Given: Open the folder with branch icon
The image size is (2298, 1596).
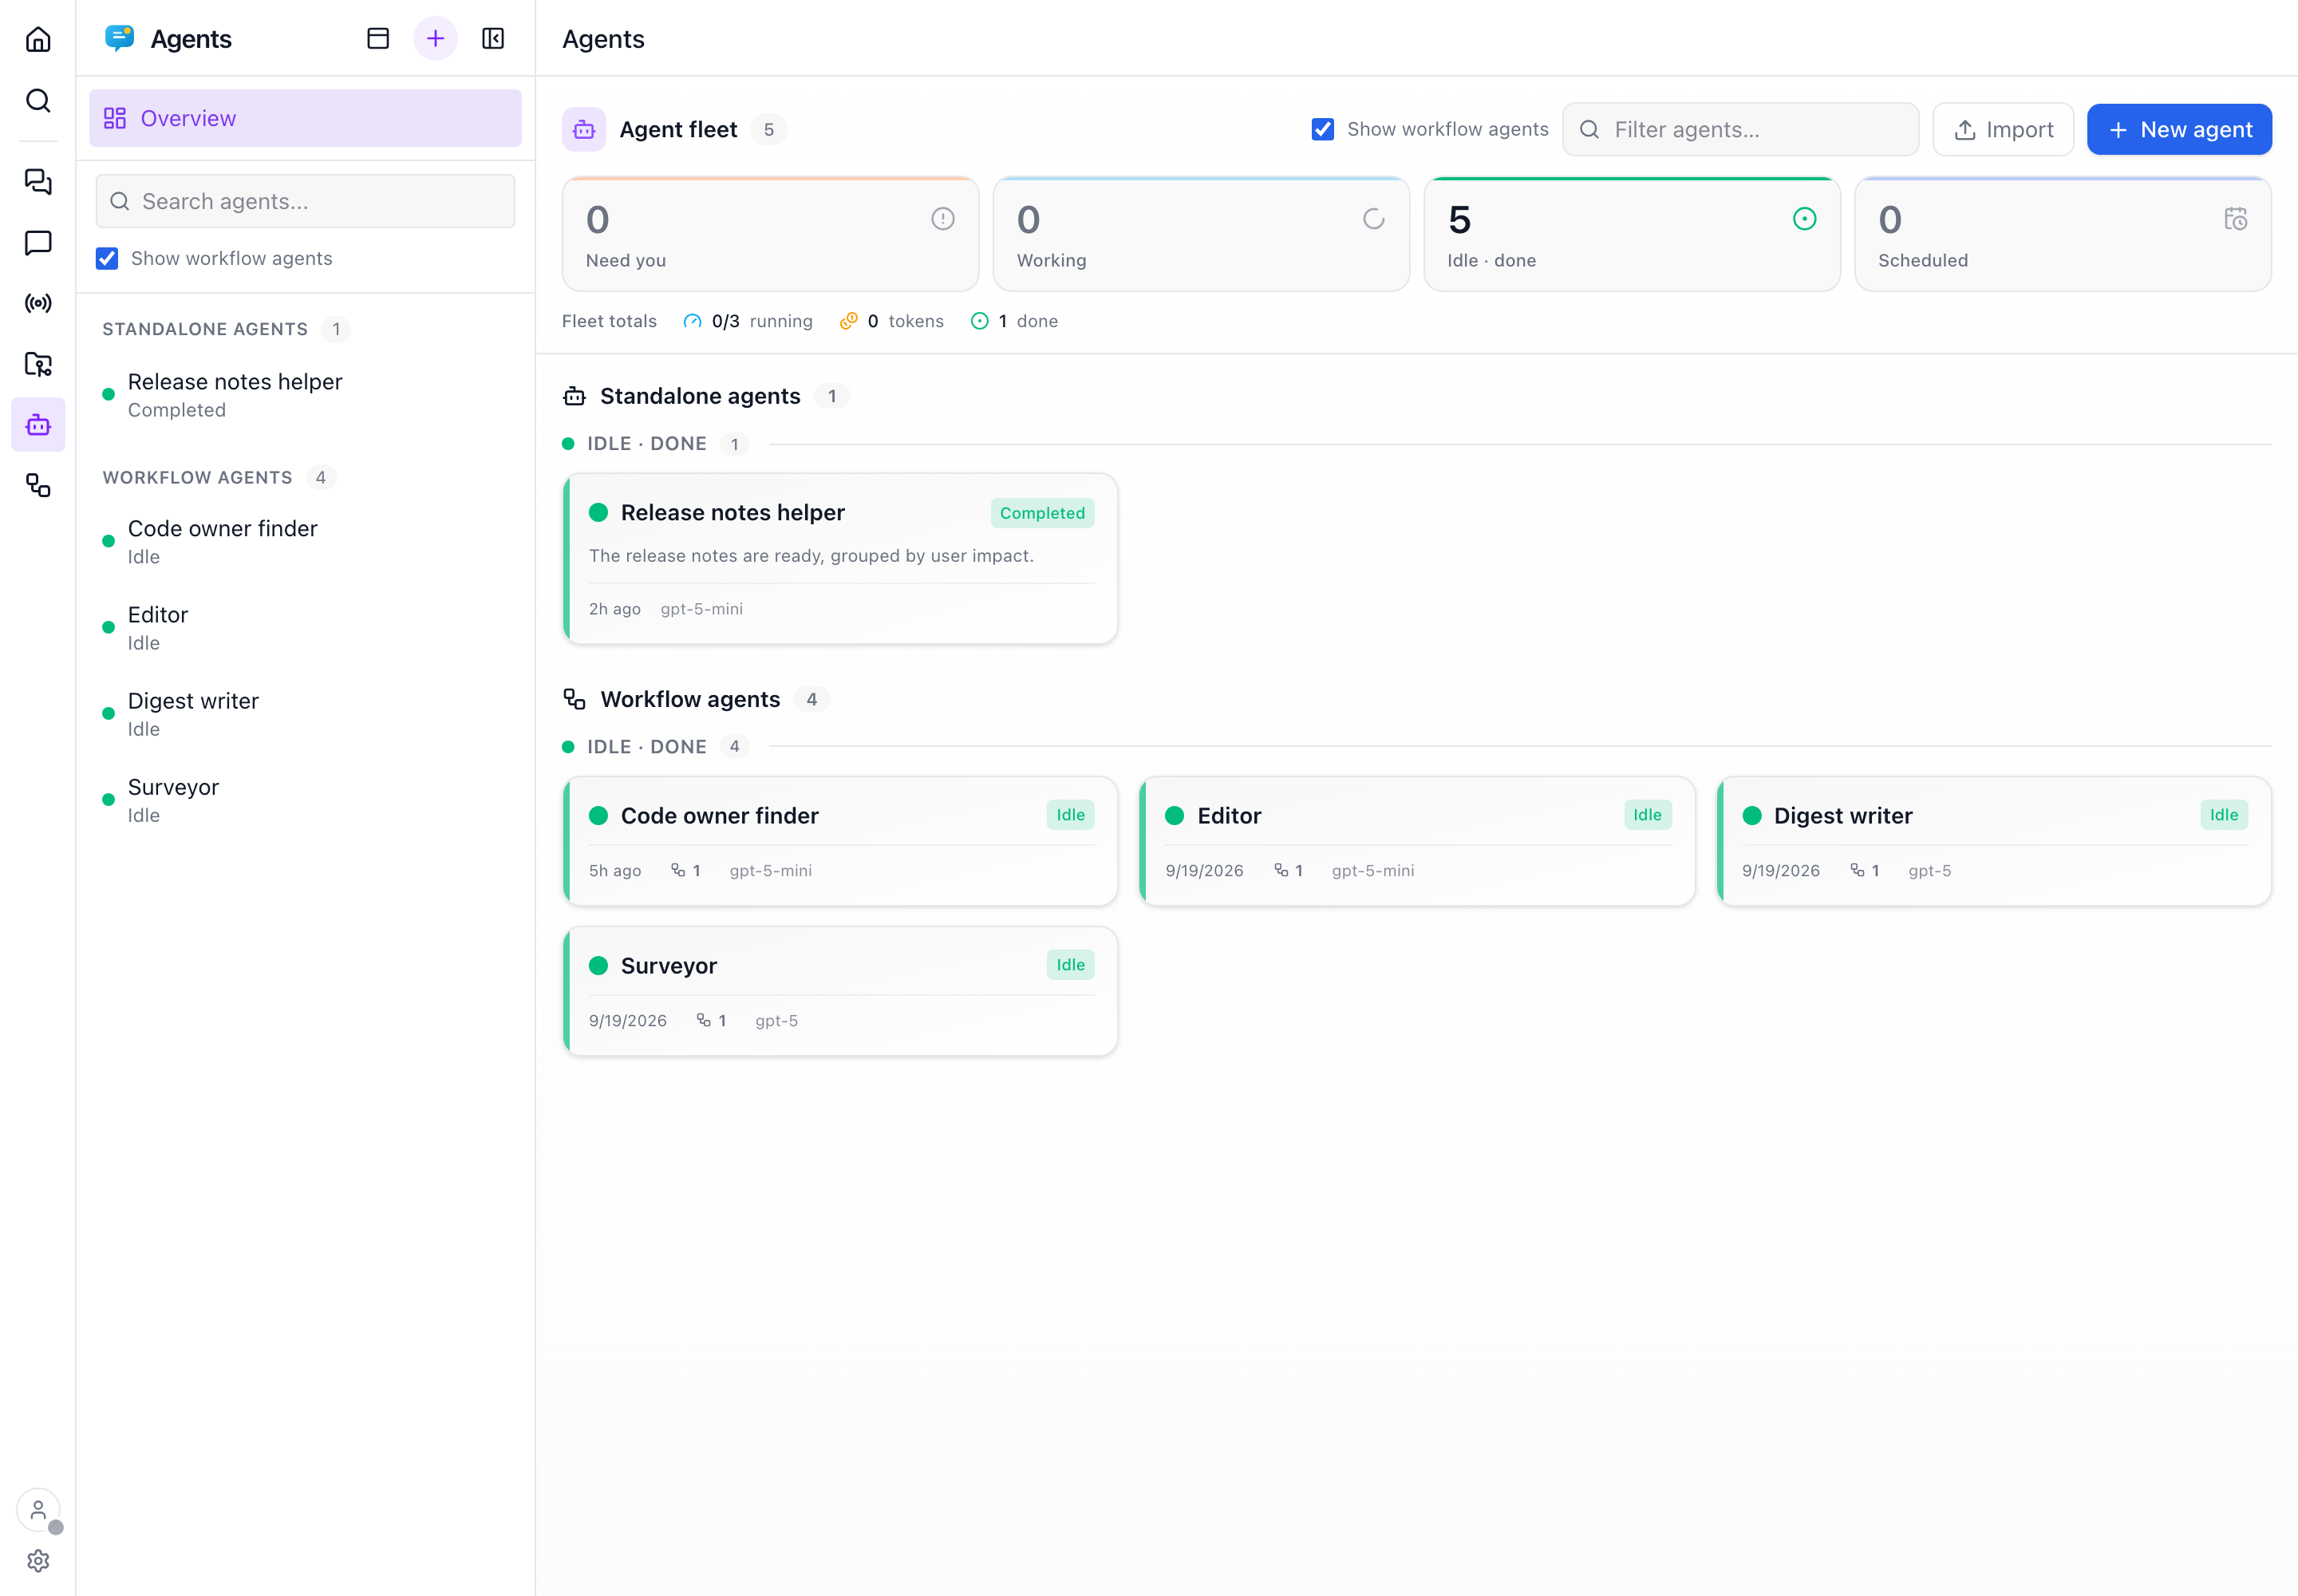Looking at the screenshot, I should click(38, 364).
